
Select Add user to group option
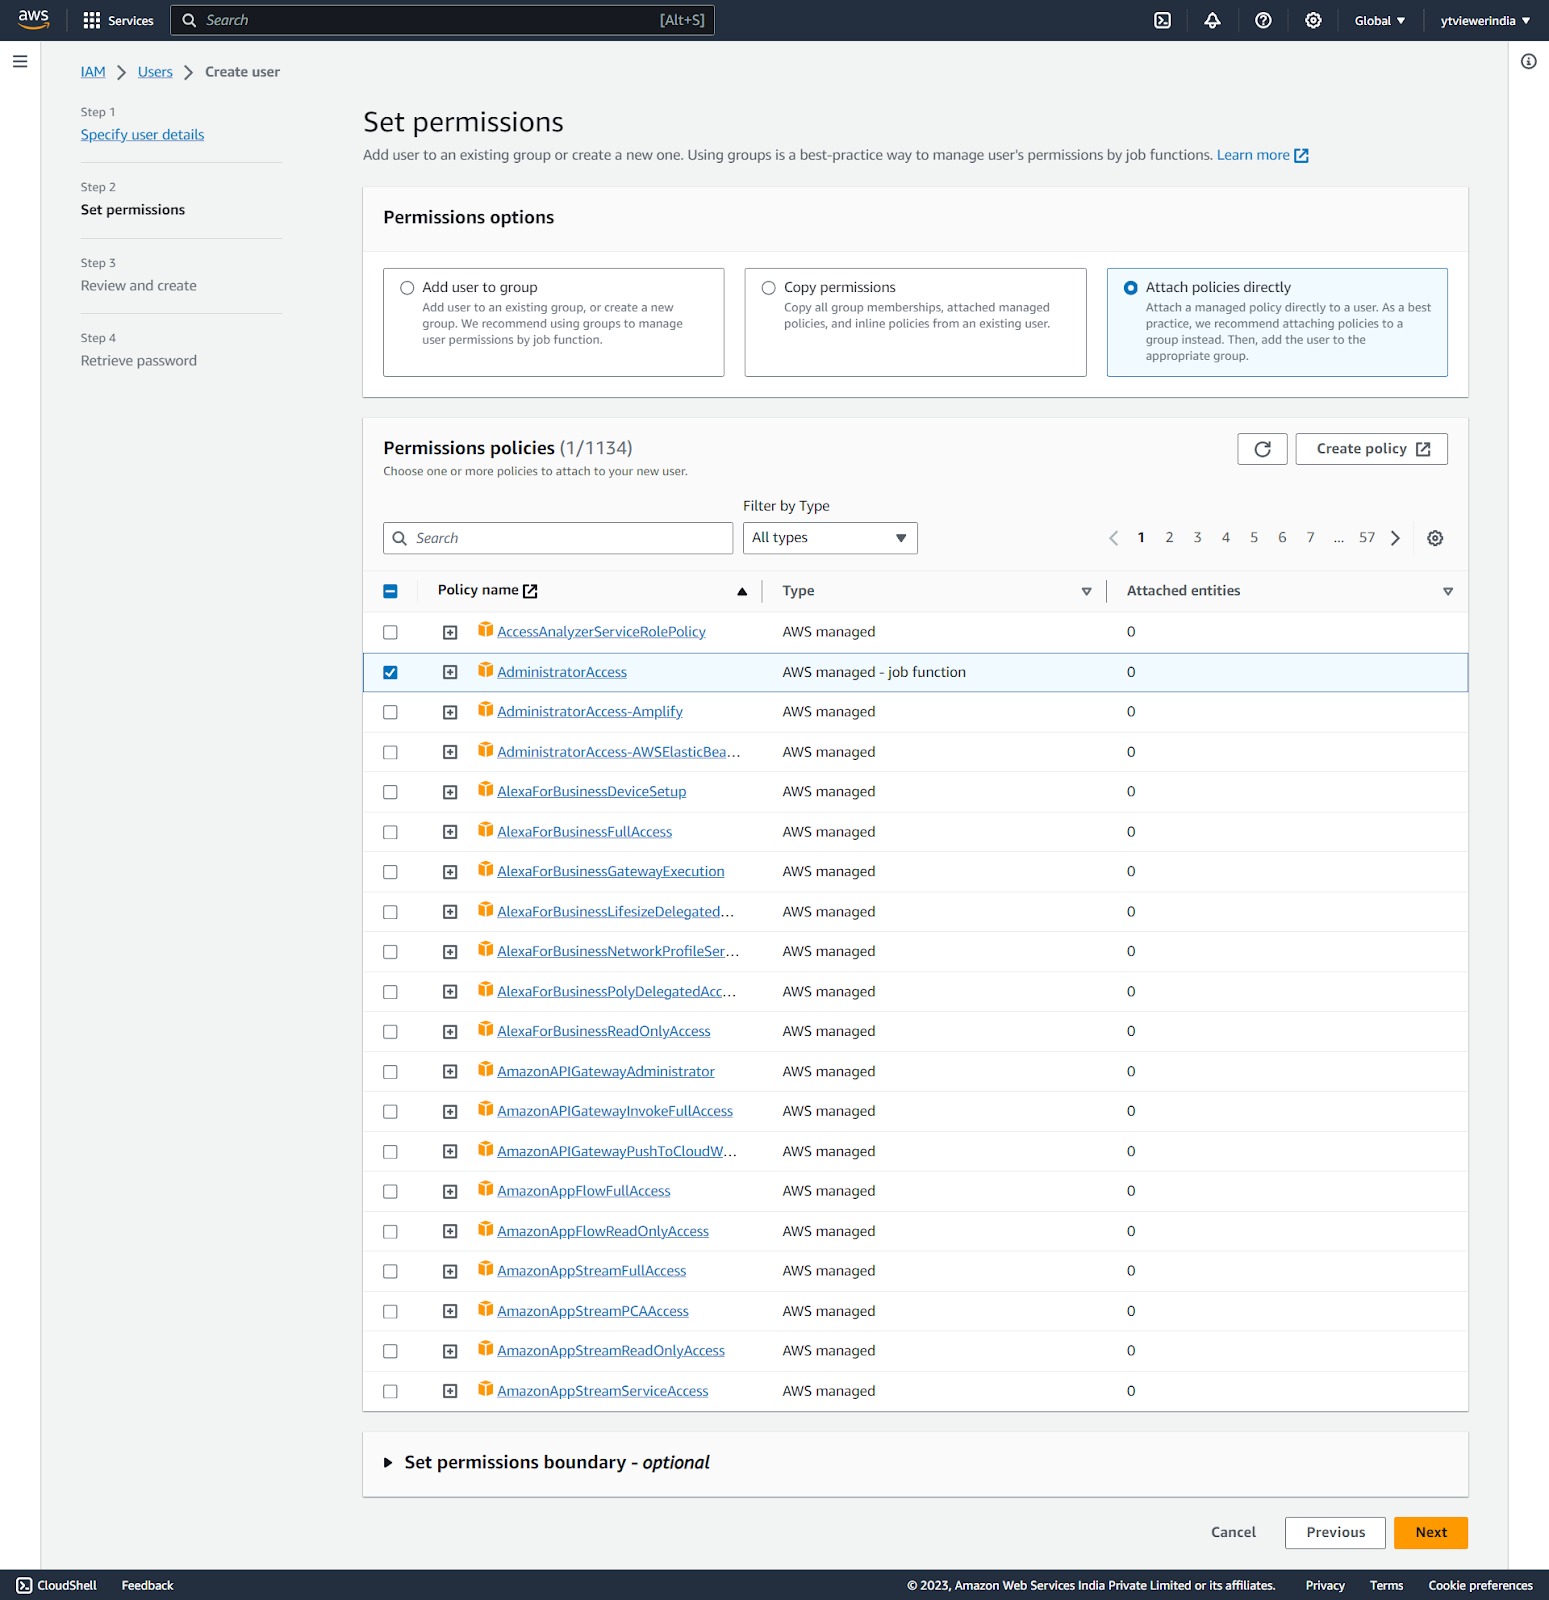pos(407,288)
